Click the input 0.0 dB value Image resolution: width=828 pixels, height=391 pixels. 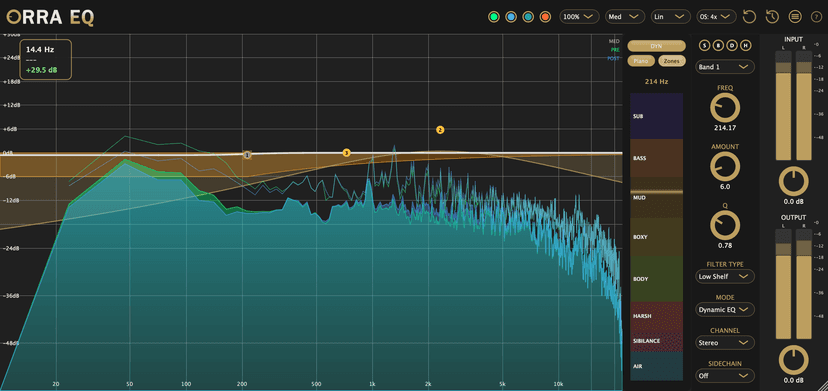[x=794, y=202]
